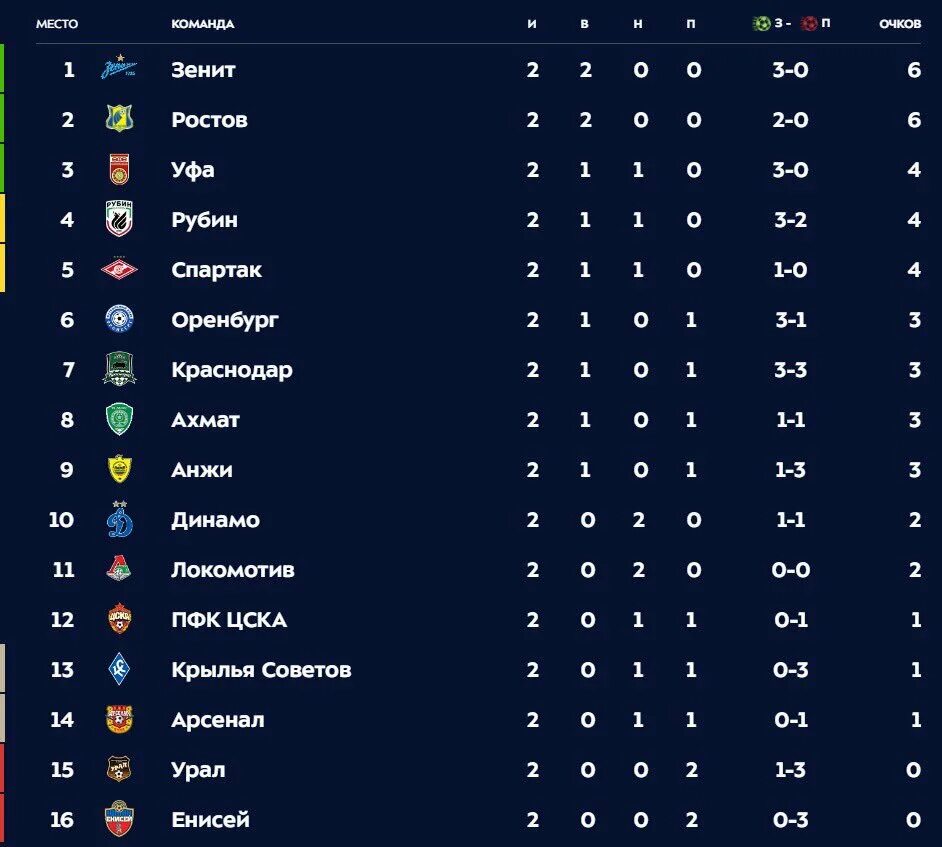Screen dimensions: 942x847
Task: Click the КОМАНДА column header
Action: [x=202, y=24]
